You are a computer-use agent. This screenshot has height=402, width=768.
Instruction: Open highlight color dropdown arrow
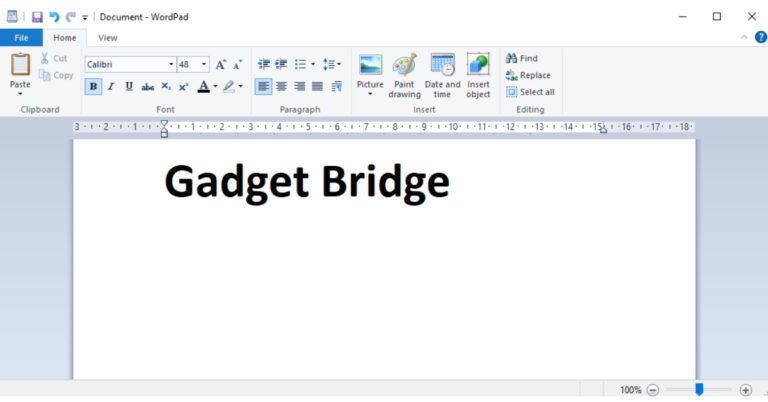click(240, 87)
